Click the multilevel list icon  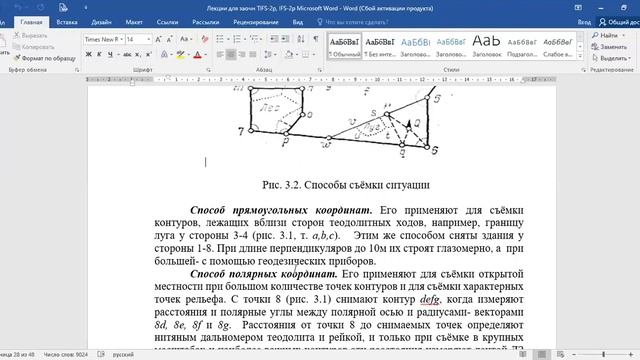click(x=255, y=39)
